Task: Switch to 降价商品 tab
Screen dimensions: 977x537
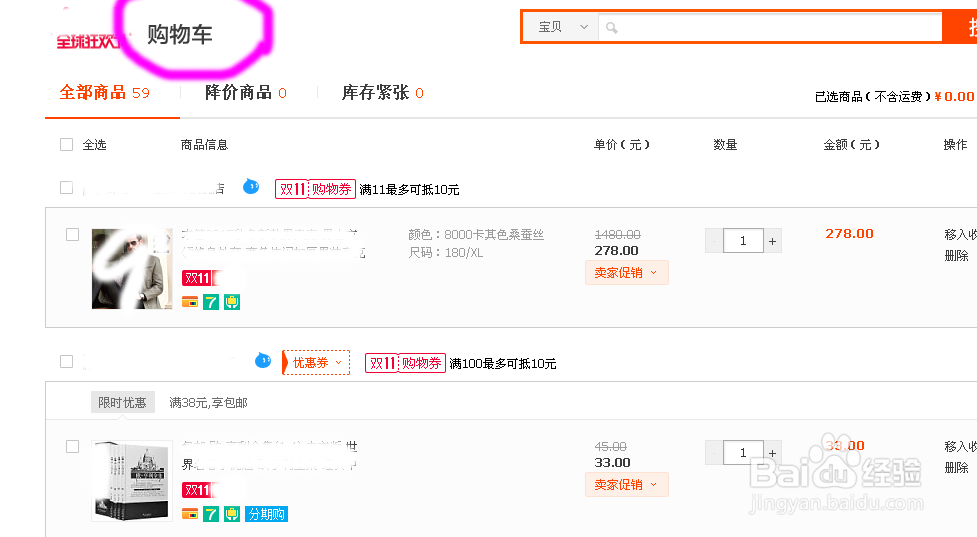Action: tap(245, 93)
